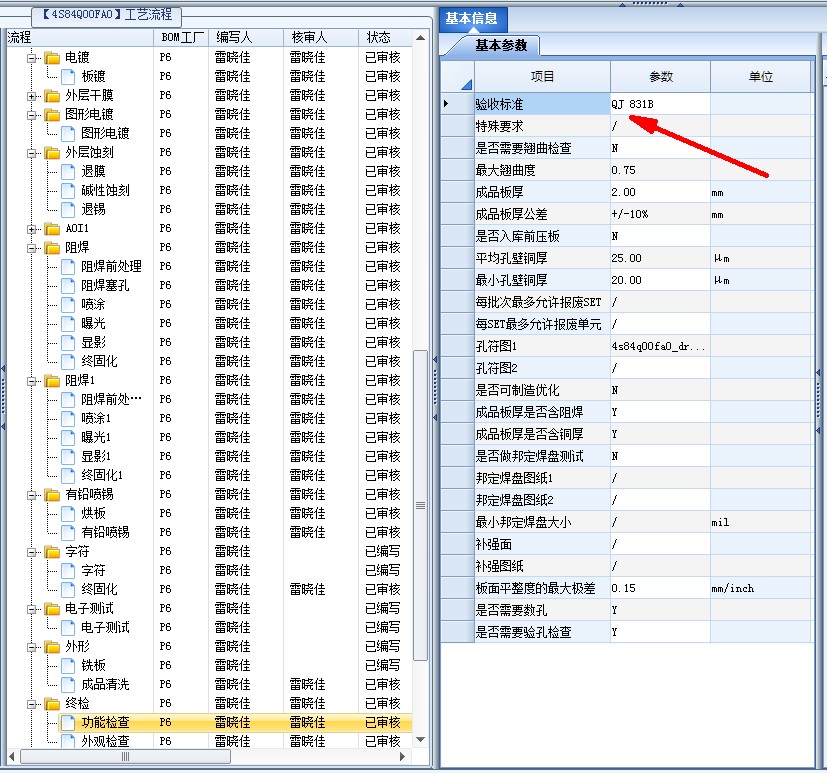
Task: Click the 显影 document icon
Action: [68, 342]
